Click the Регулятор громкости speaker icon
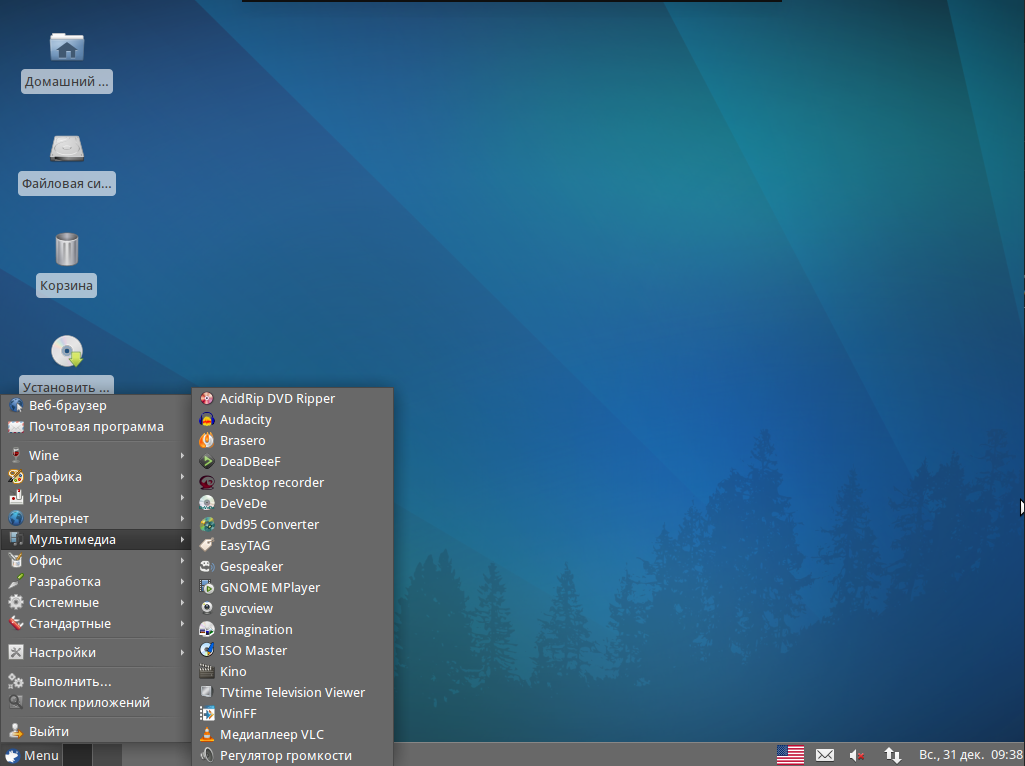 pyautogui.click(x=207, y=756)
